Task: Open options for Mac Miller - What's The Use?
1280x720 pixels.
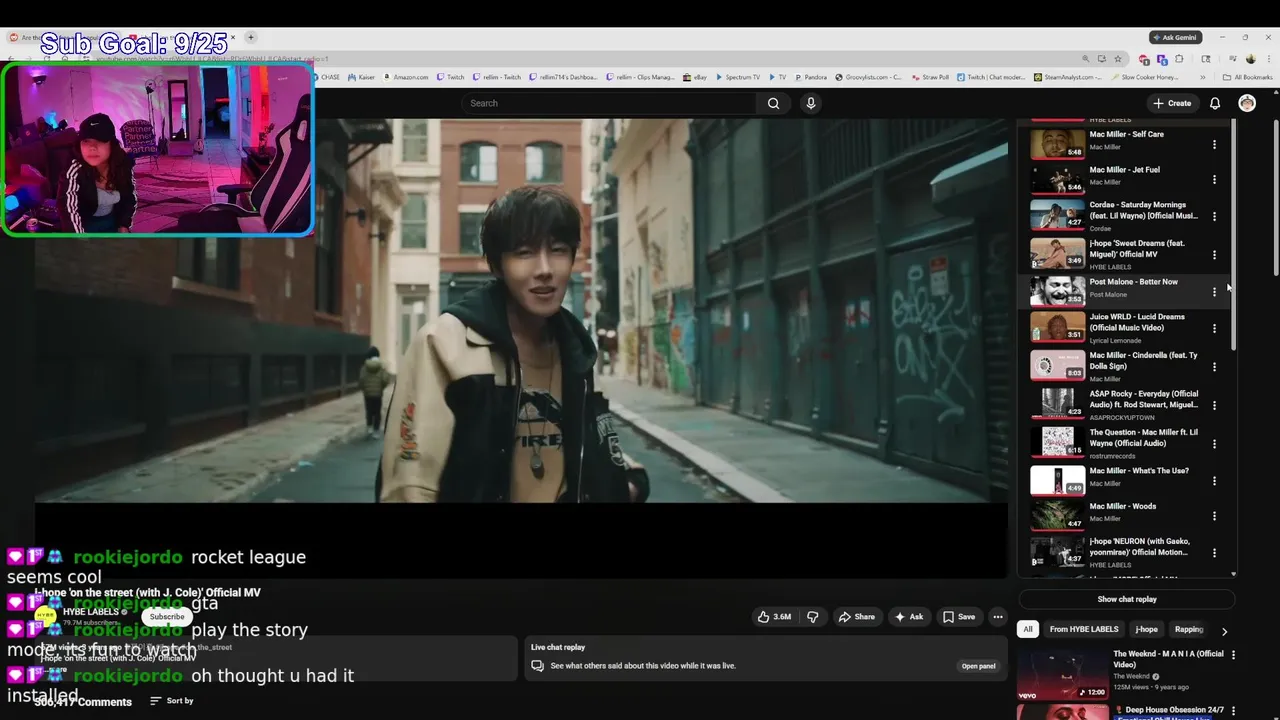Action: pyautogui.click(x=1214, y=481)
